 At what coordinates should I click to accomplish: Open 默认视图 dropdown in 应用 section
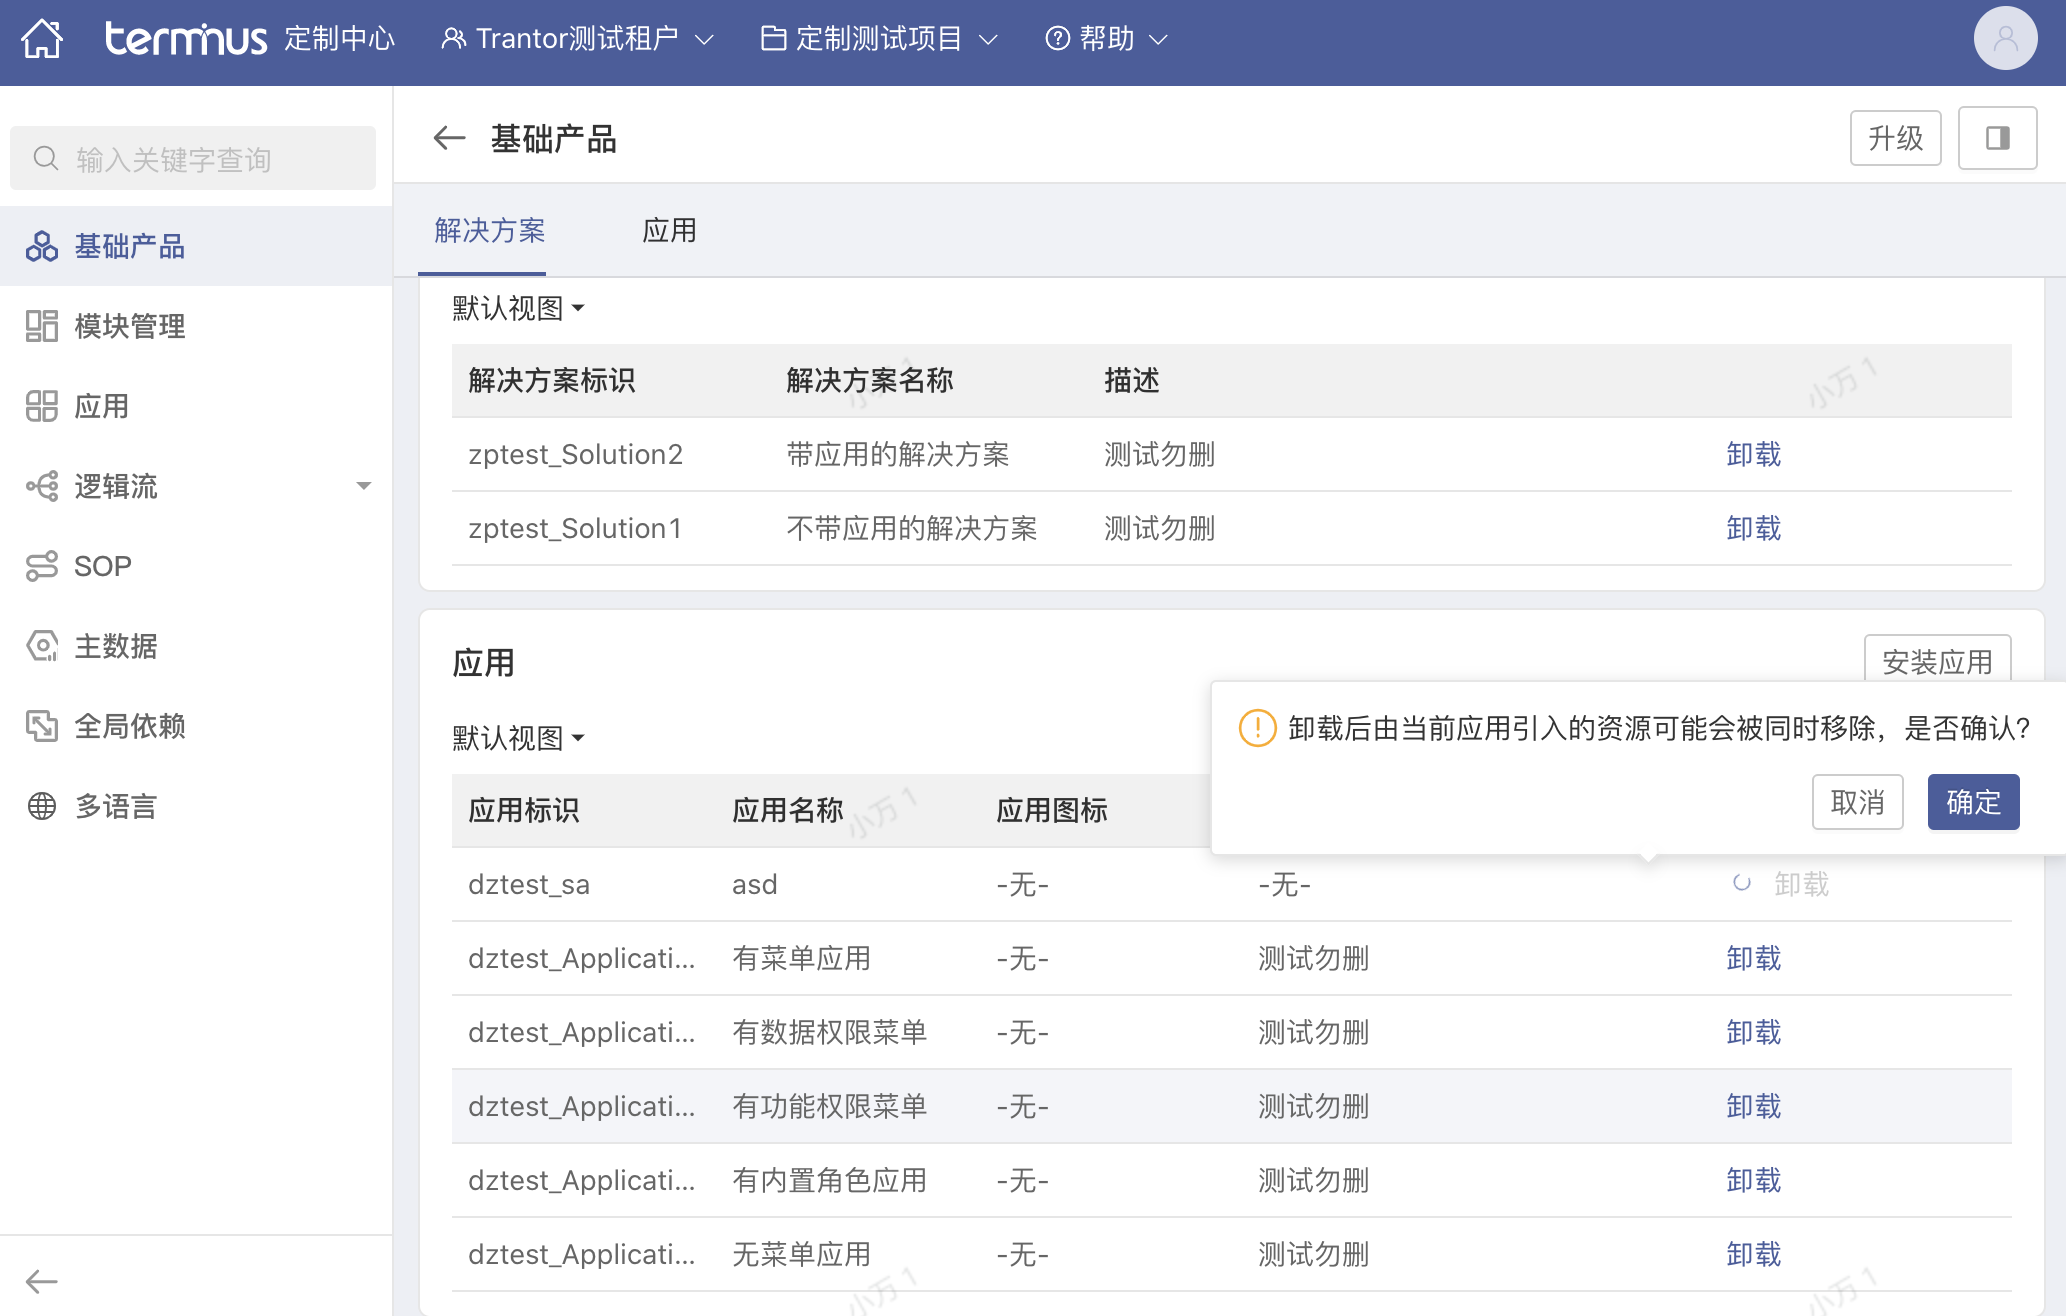point(518,738)
